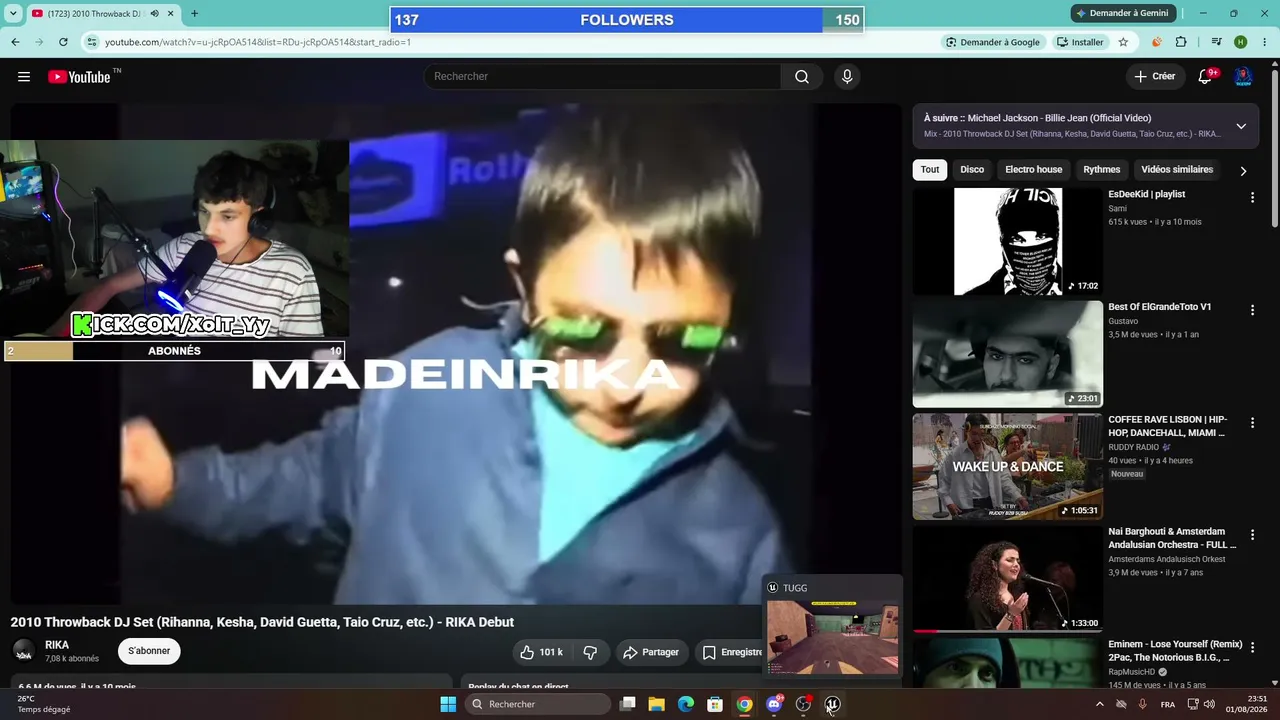Open options for COFFEE RAVE LISBON video
Image resolution: width=1280 pixels, height=720 pixels.
click(1252, 423)
